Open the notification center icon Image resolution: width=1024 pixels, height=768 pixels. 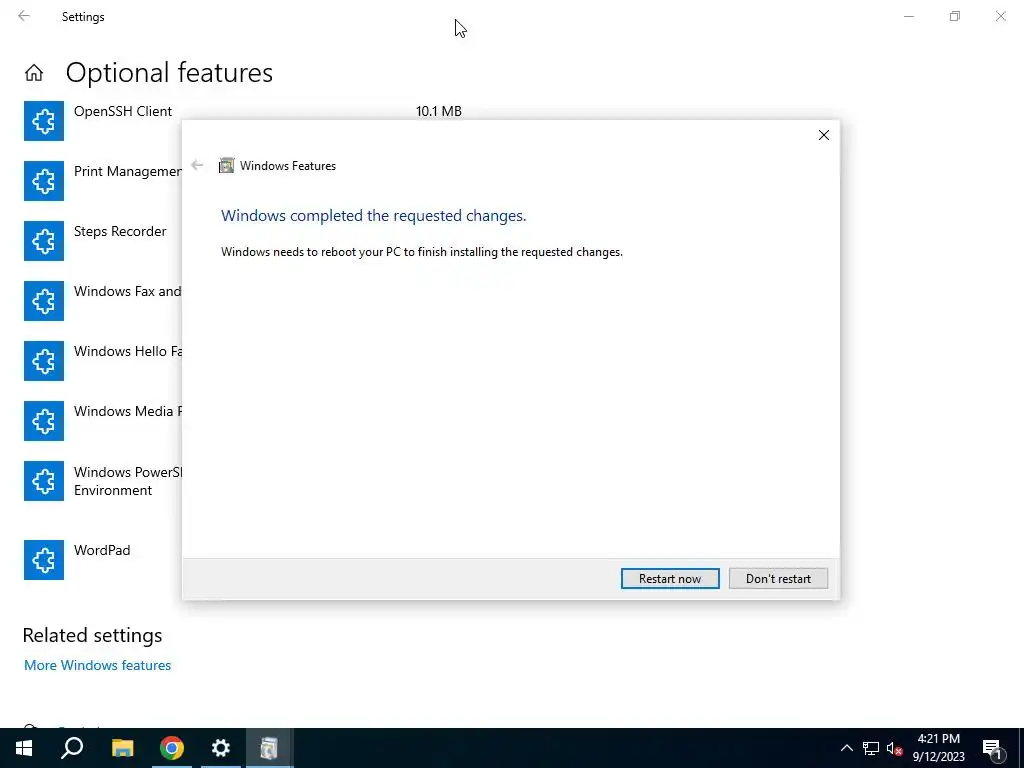point(993,748)
